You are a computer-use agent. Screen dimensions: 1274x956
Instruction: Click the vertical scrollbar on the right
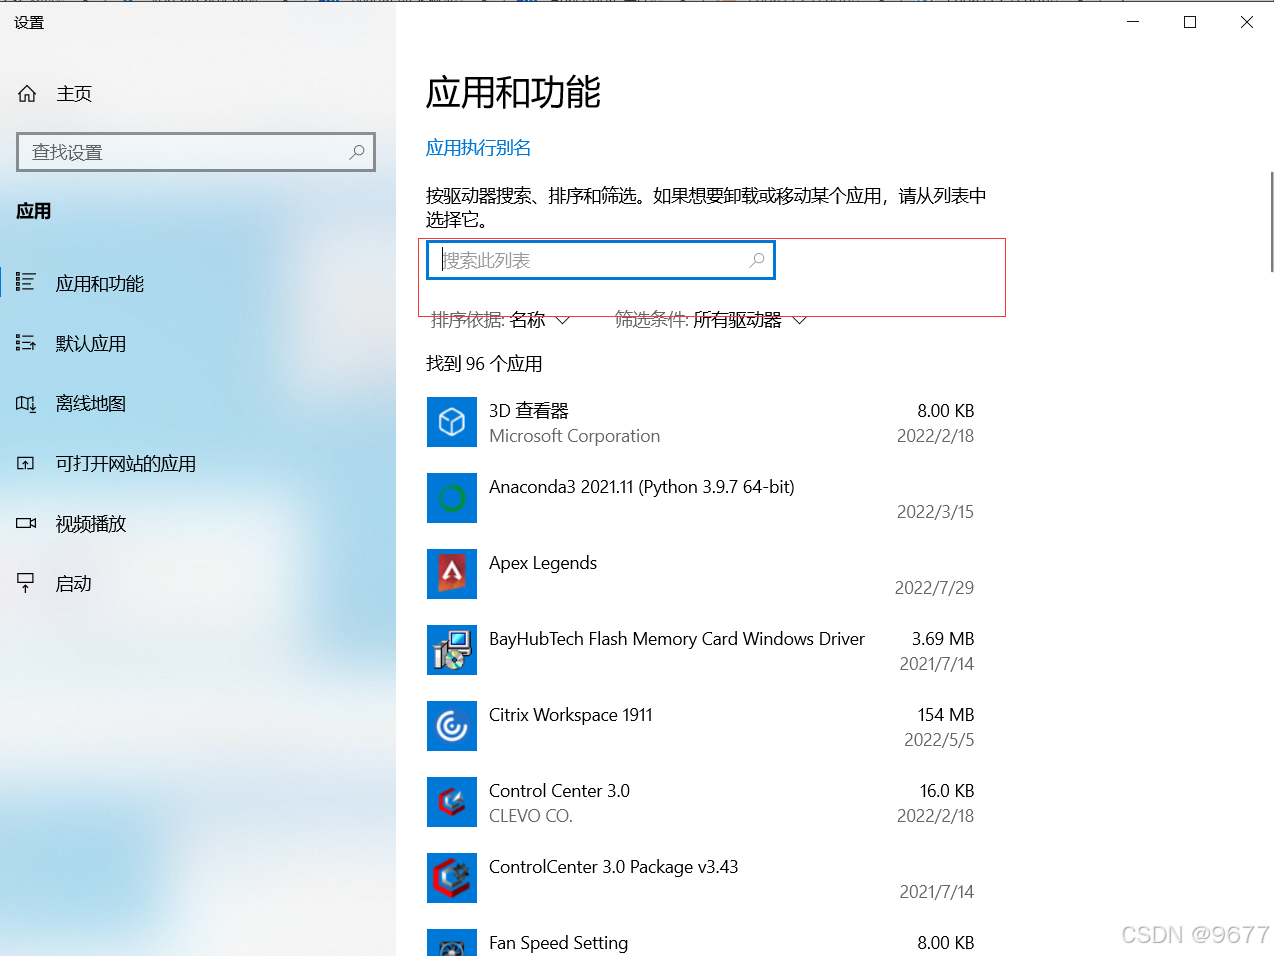click(x=1271, y=221)
